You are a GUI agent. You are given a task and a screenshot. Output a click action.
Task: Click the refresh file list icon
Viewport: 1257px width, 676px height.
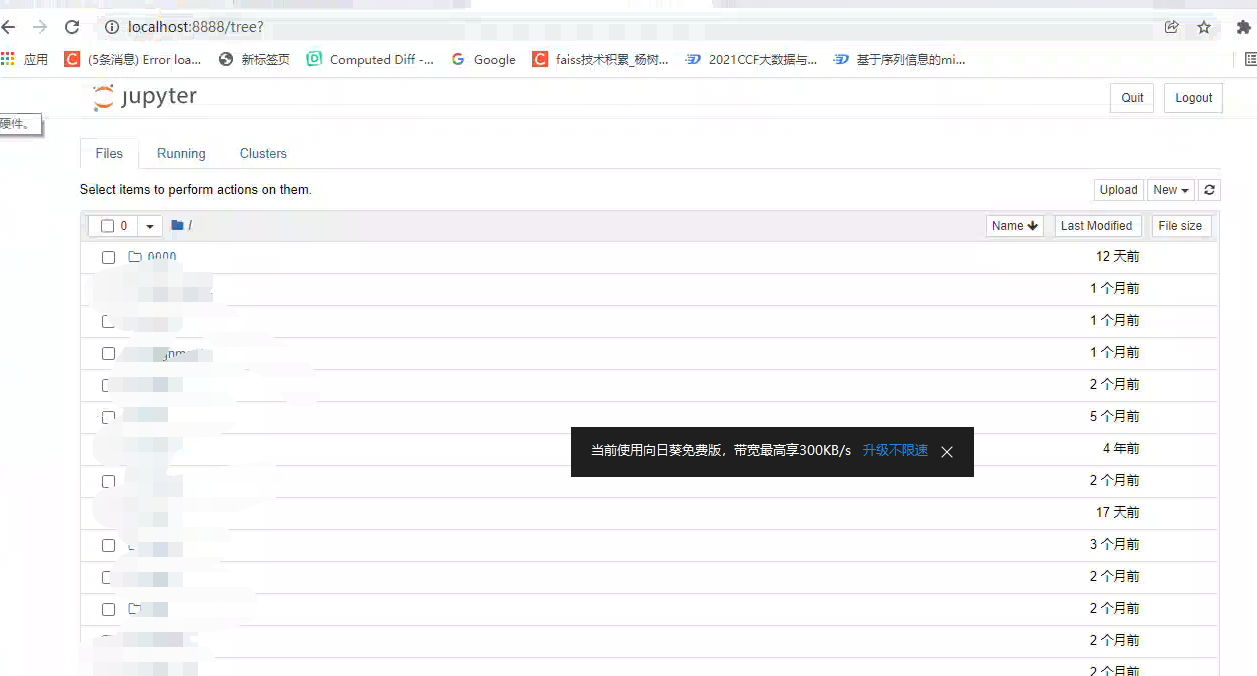[1209, 189]
